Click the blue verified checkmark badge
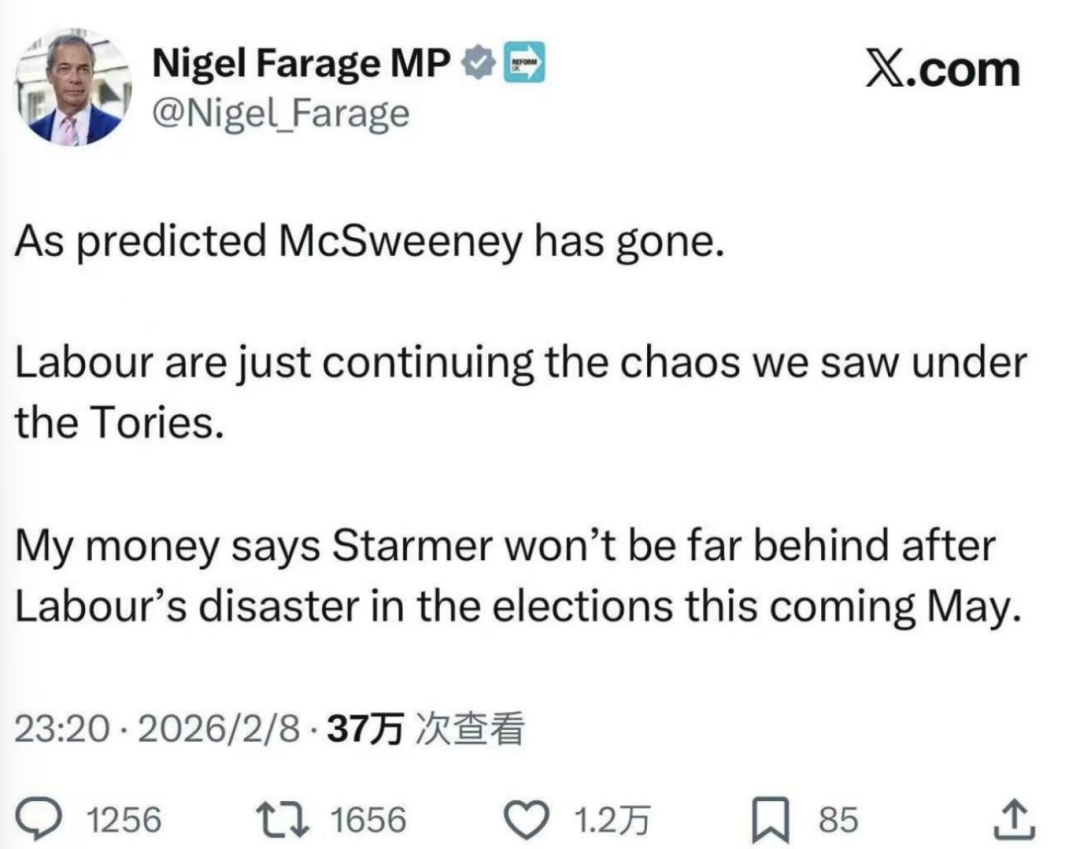 (481, 66)
